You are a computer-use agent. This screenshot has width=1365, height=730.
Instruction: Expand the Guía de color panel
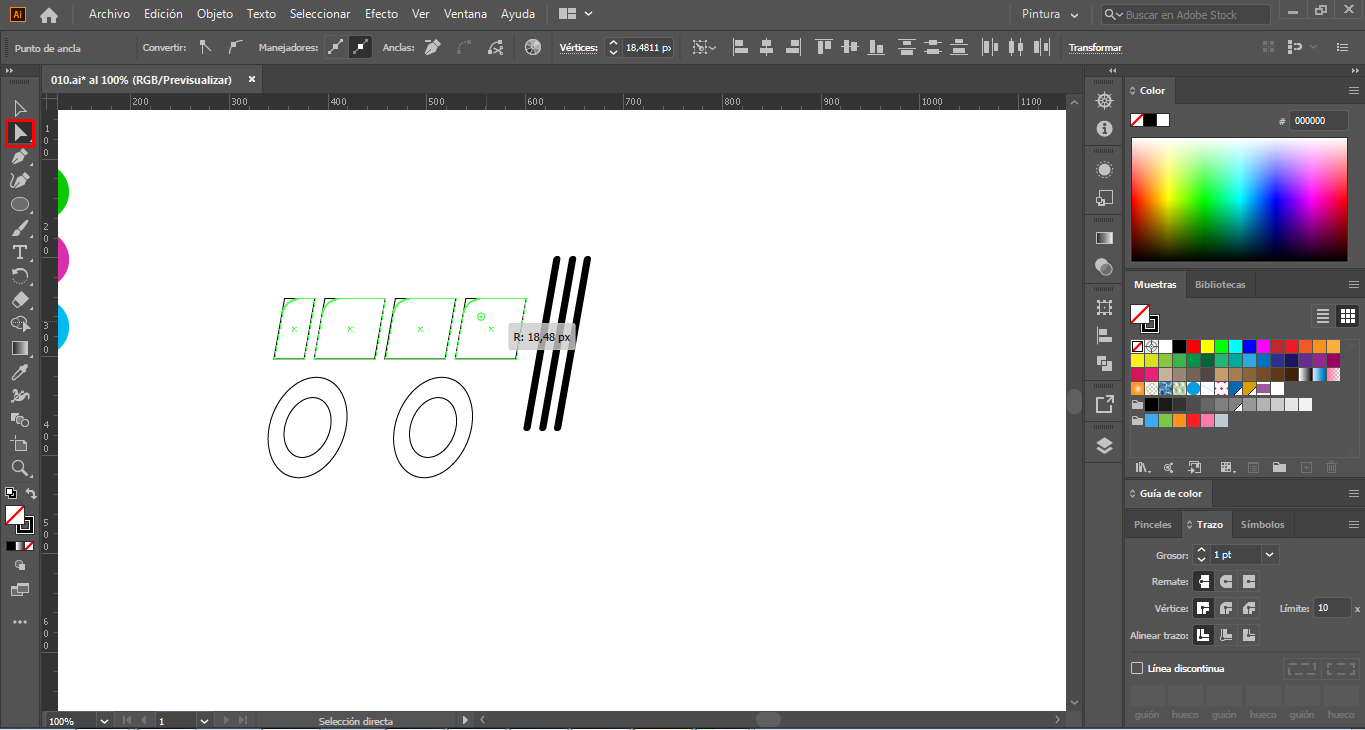pos(1131,494)
